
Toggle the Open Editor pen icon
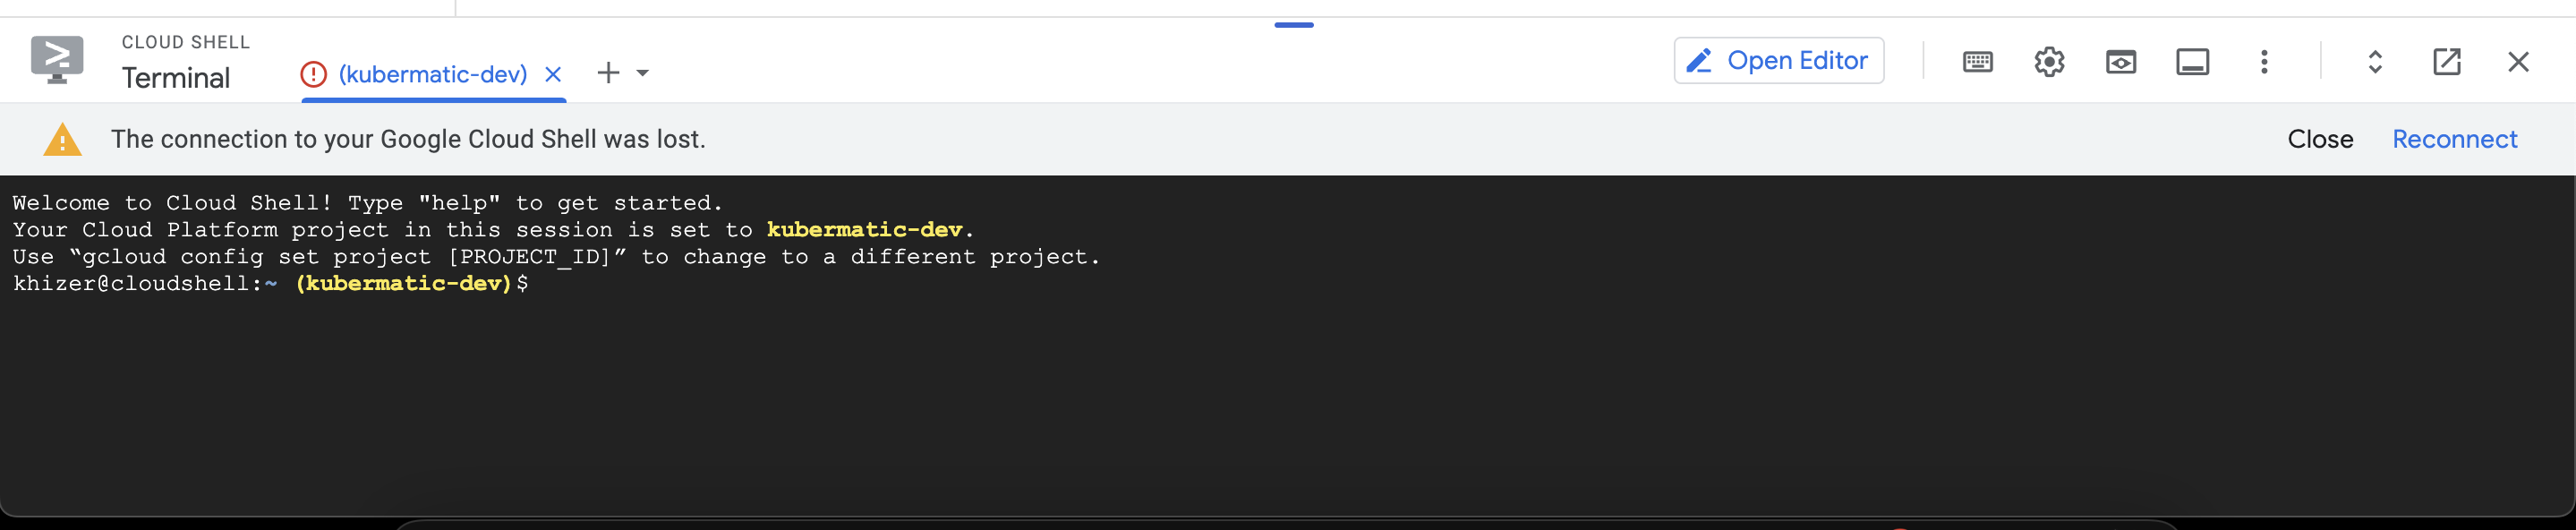pos(1698,60)
